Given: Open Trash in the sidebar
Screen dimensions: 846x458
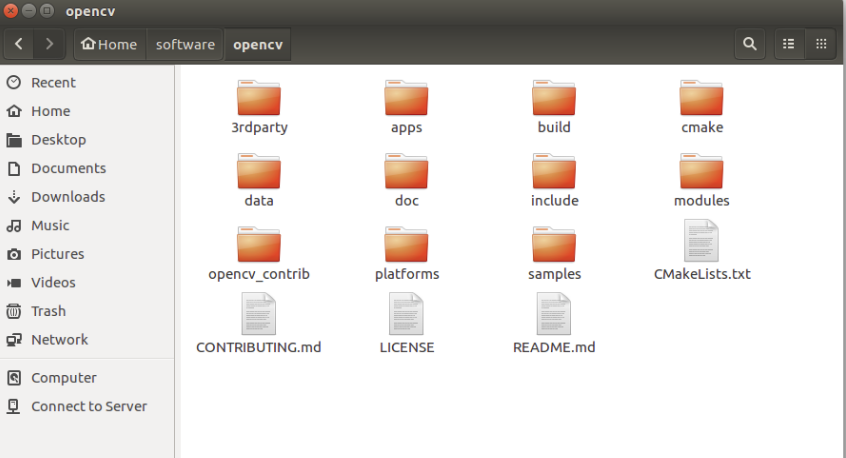Looking at the screenshot, I should [87, 311].
